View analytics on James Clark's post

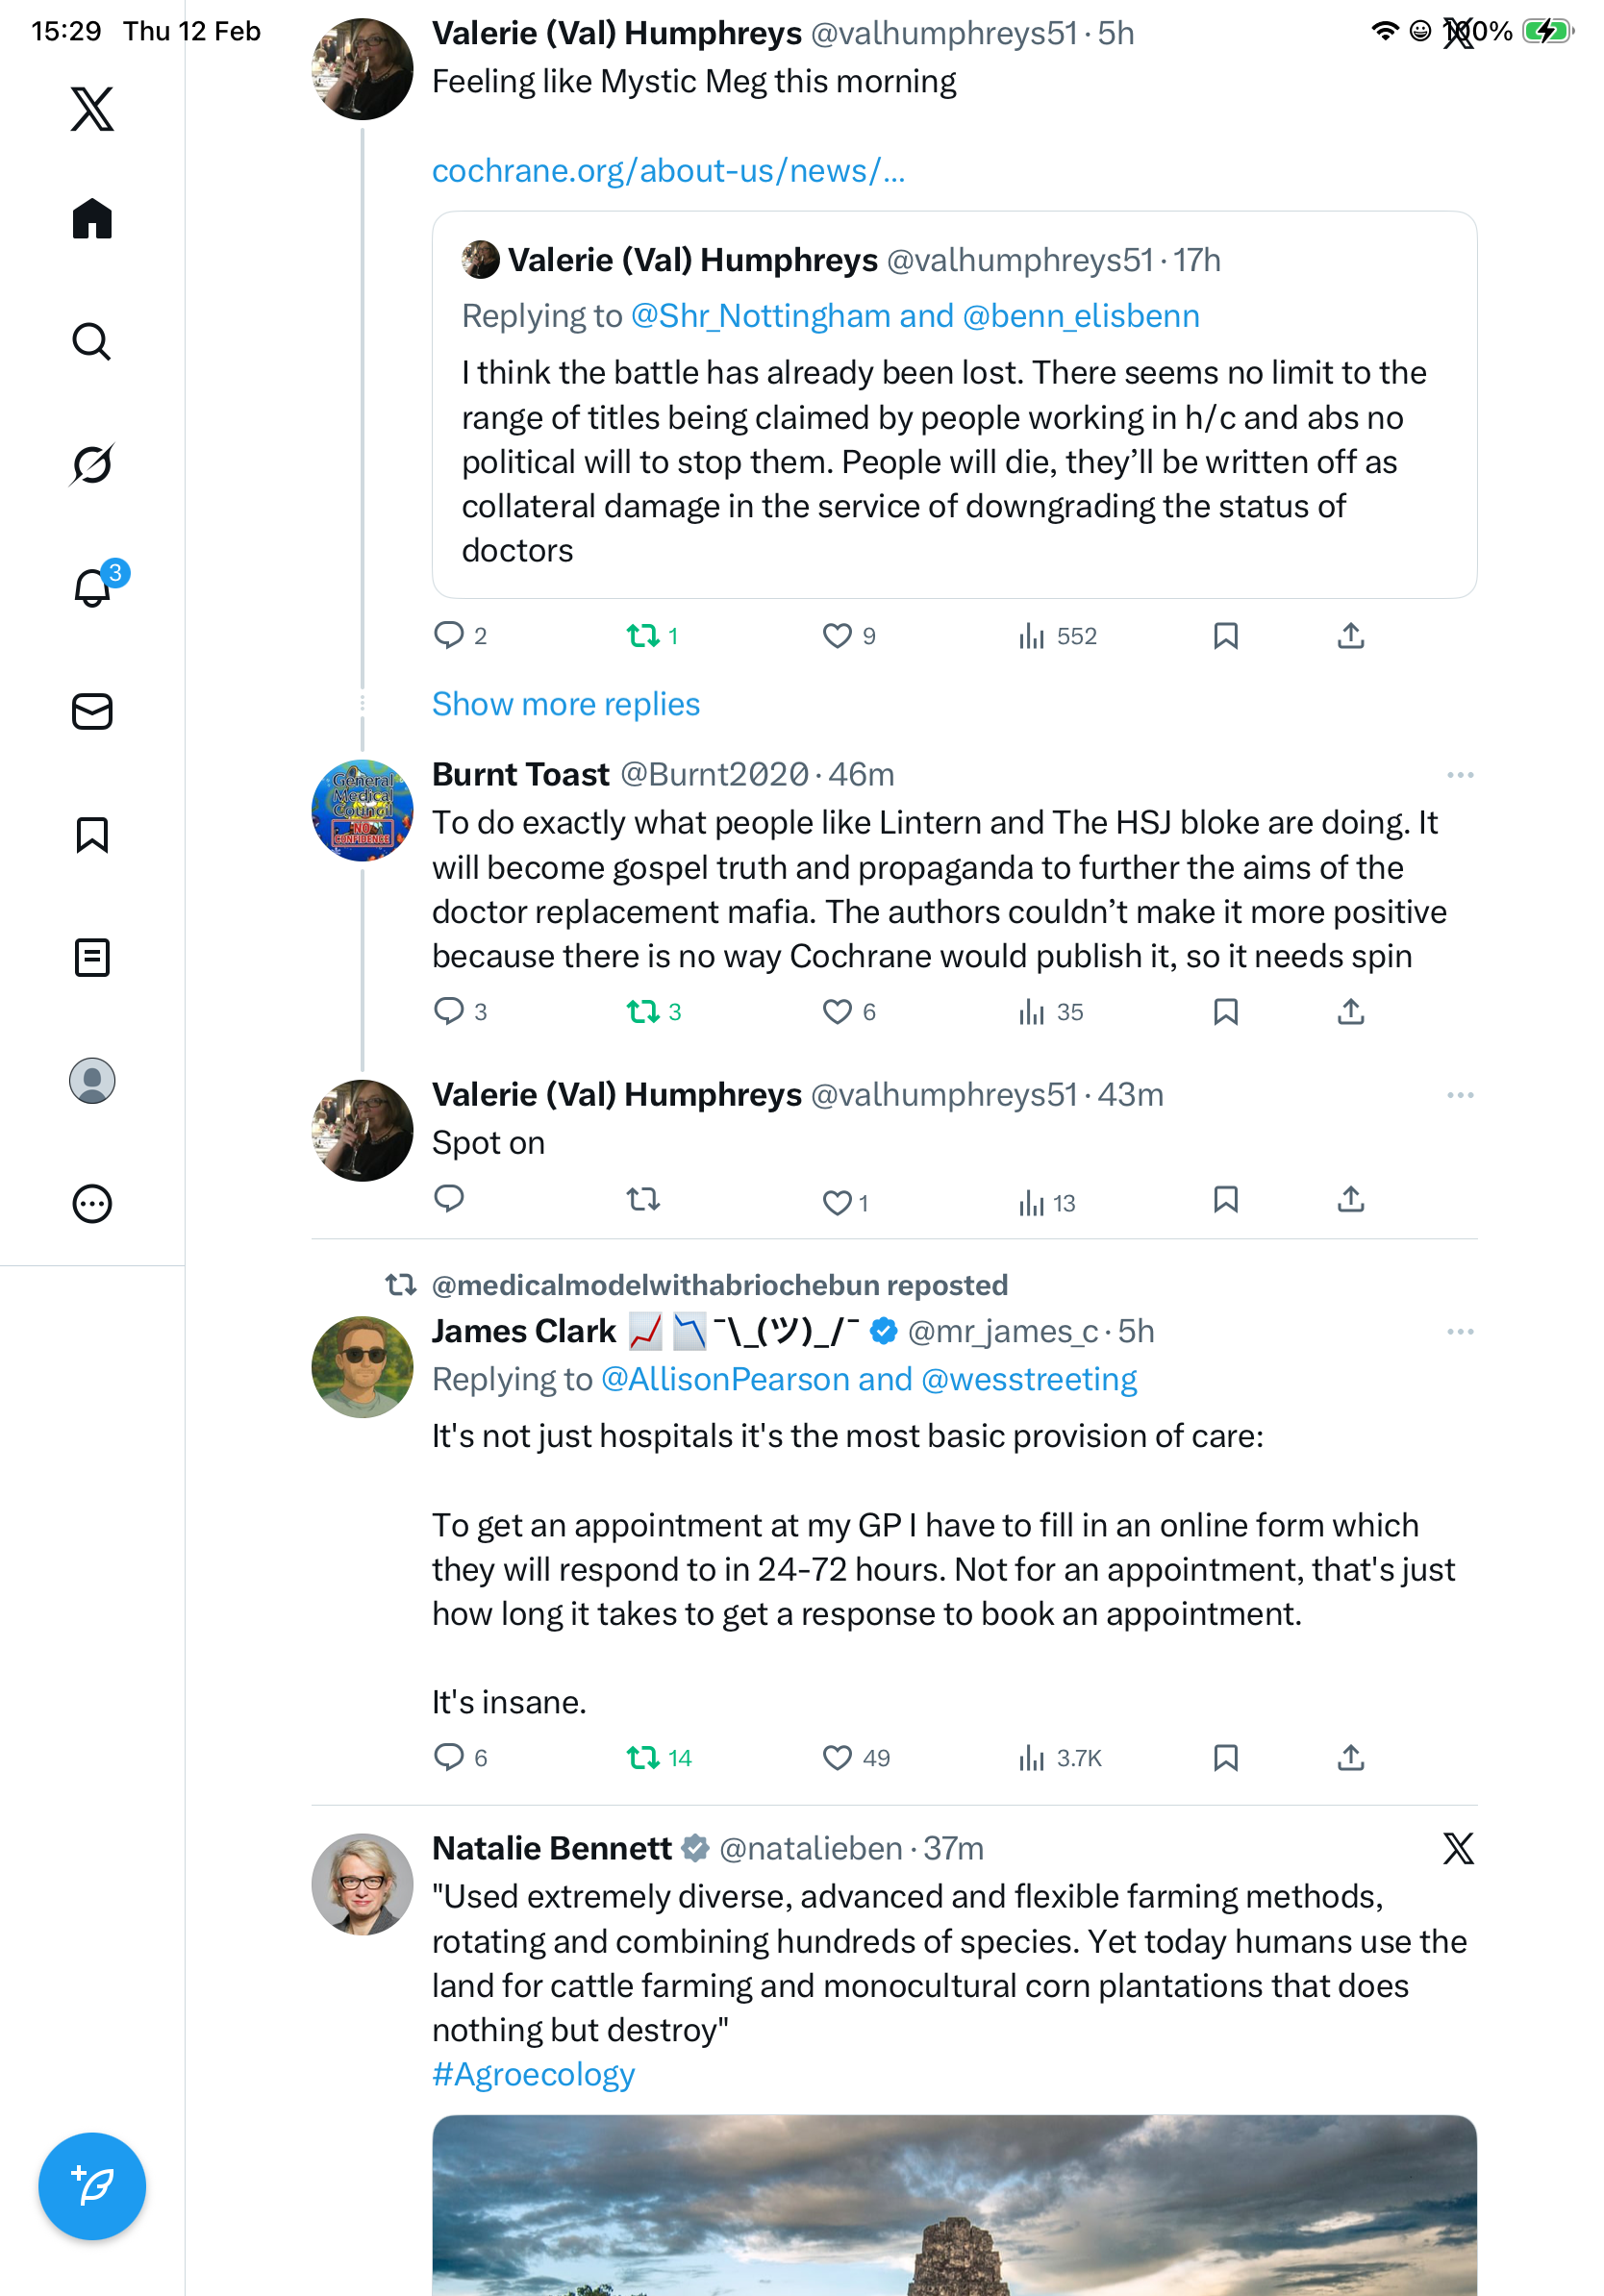[1059, 1757]
